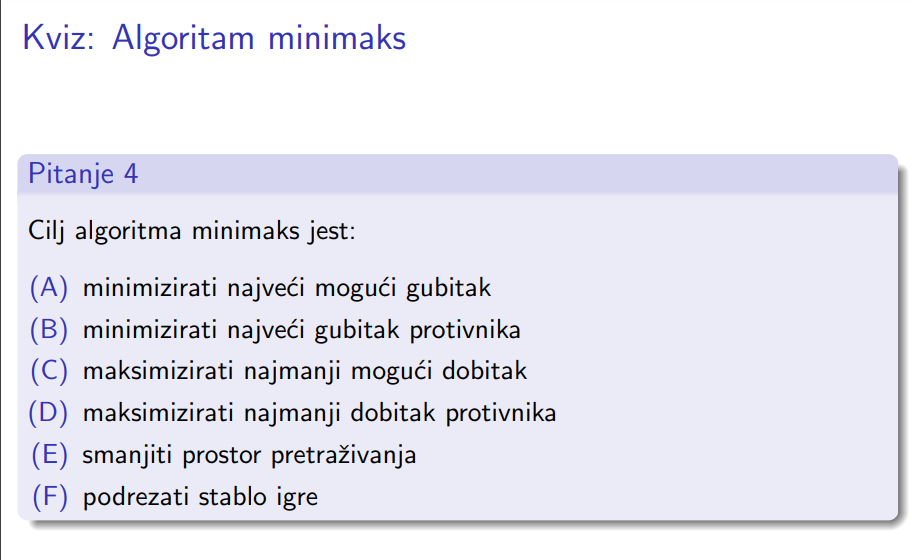This screenshot has height=560, width=912.
Task: Choose option (E) label
Action: click(x=49, y=455)
